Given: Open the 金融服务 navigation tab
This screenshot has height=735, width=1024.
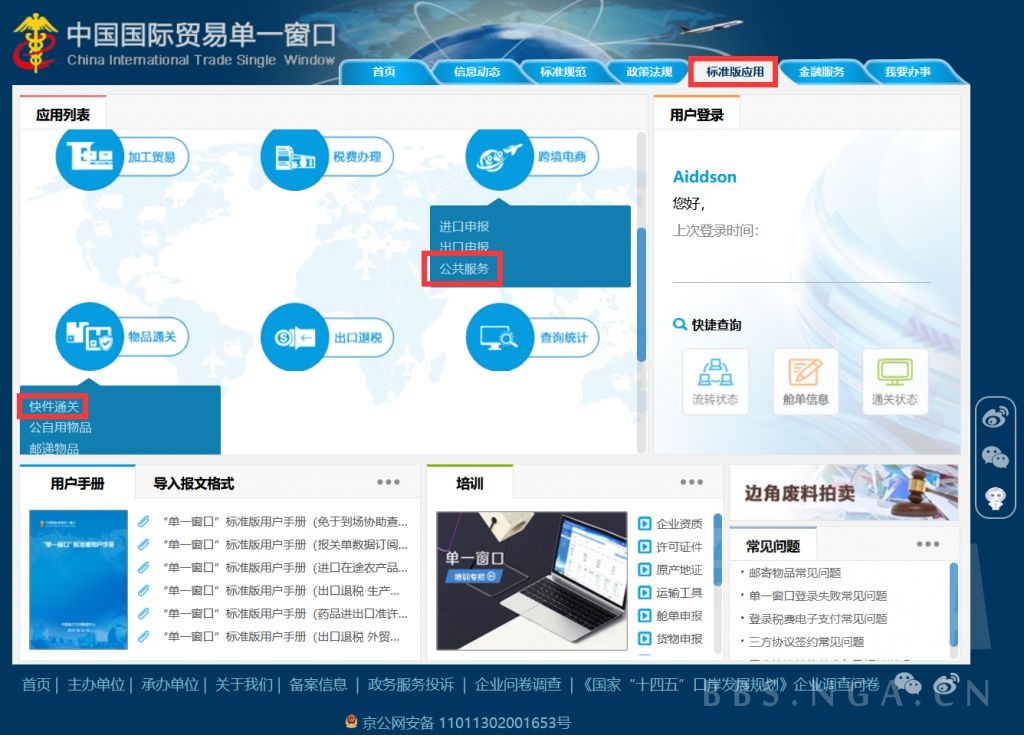Looking at the screenshot, I should (x=822, y=72).
